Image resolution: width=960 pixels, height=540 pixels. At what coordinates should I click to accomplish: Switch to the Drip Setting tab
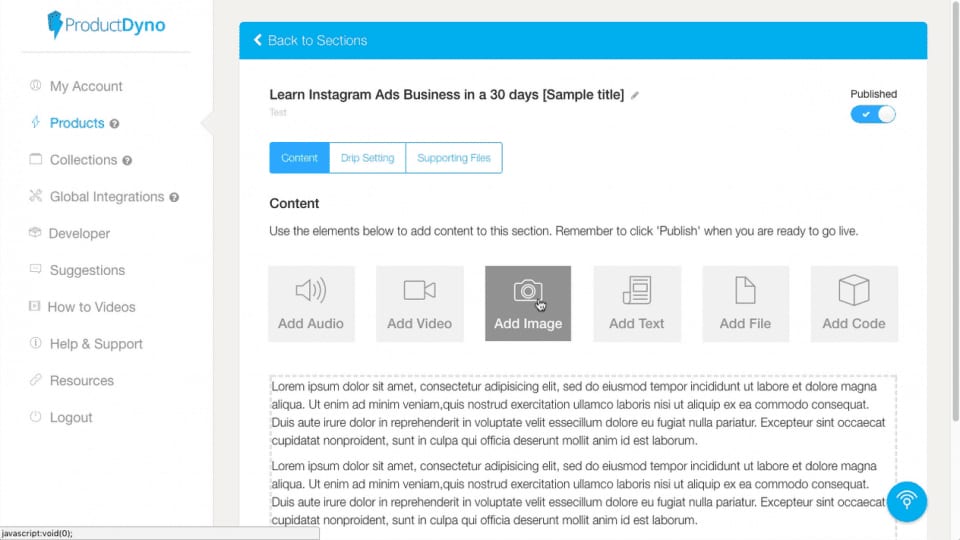(x=367, y=158)
